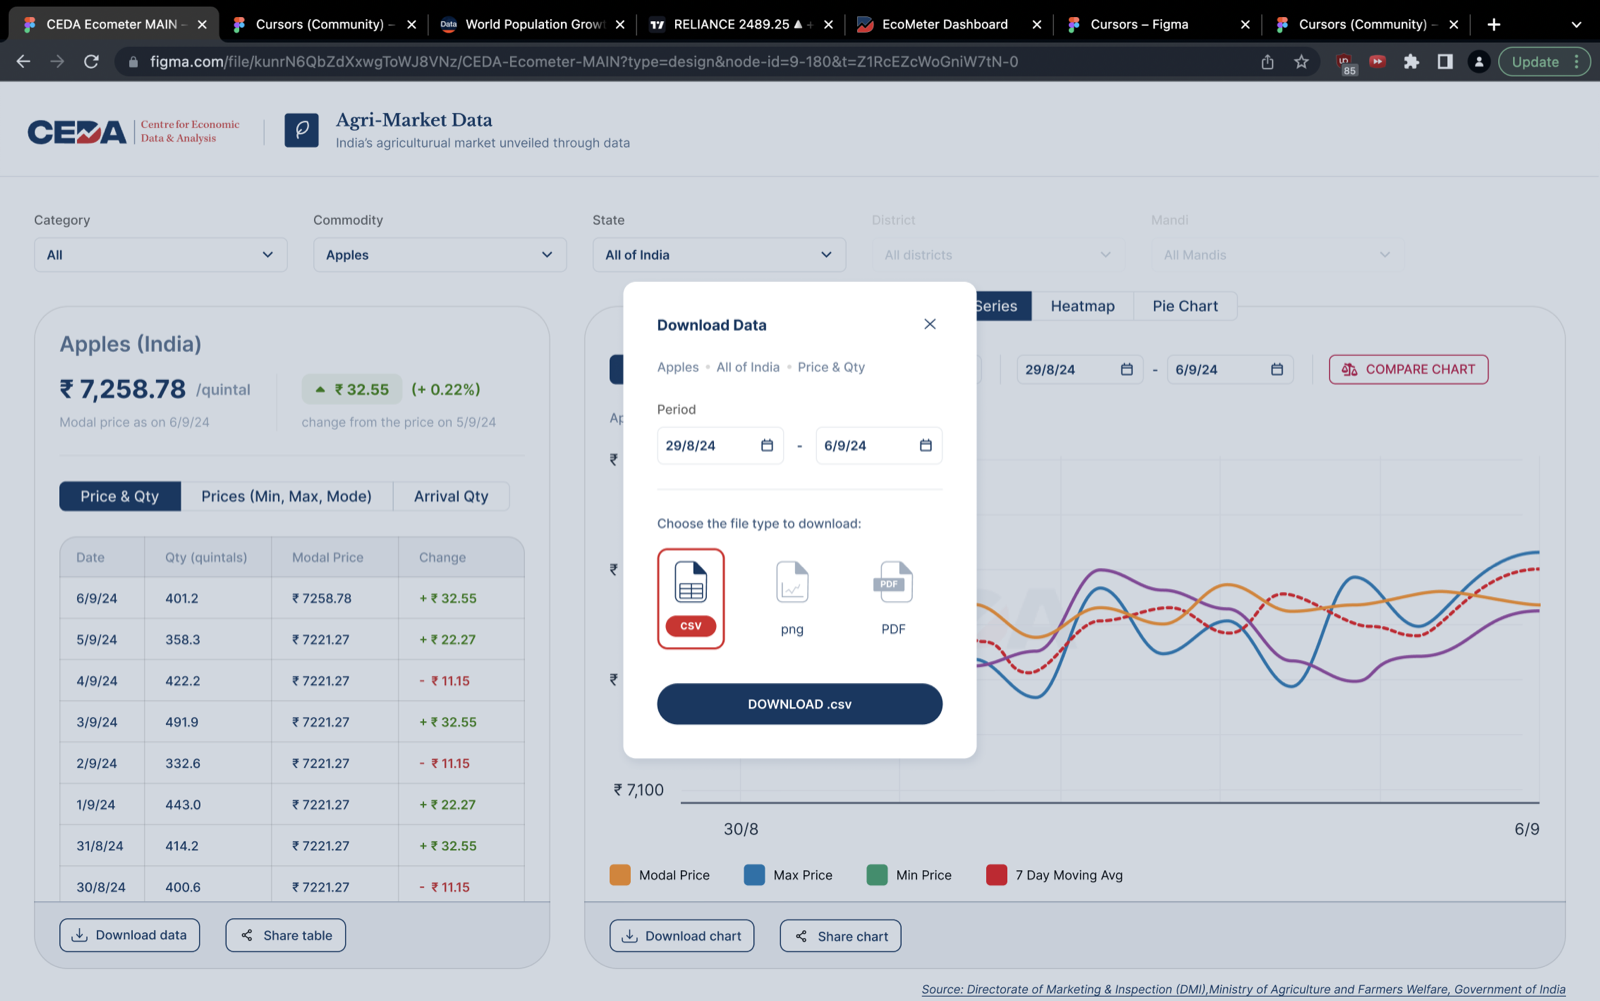1600x1001 pixels.
Task: Click the Share table button
Action: pos(285,935)
